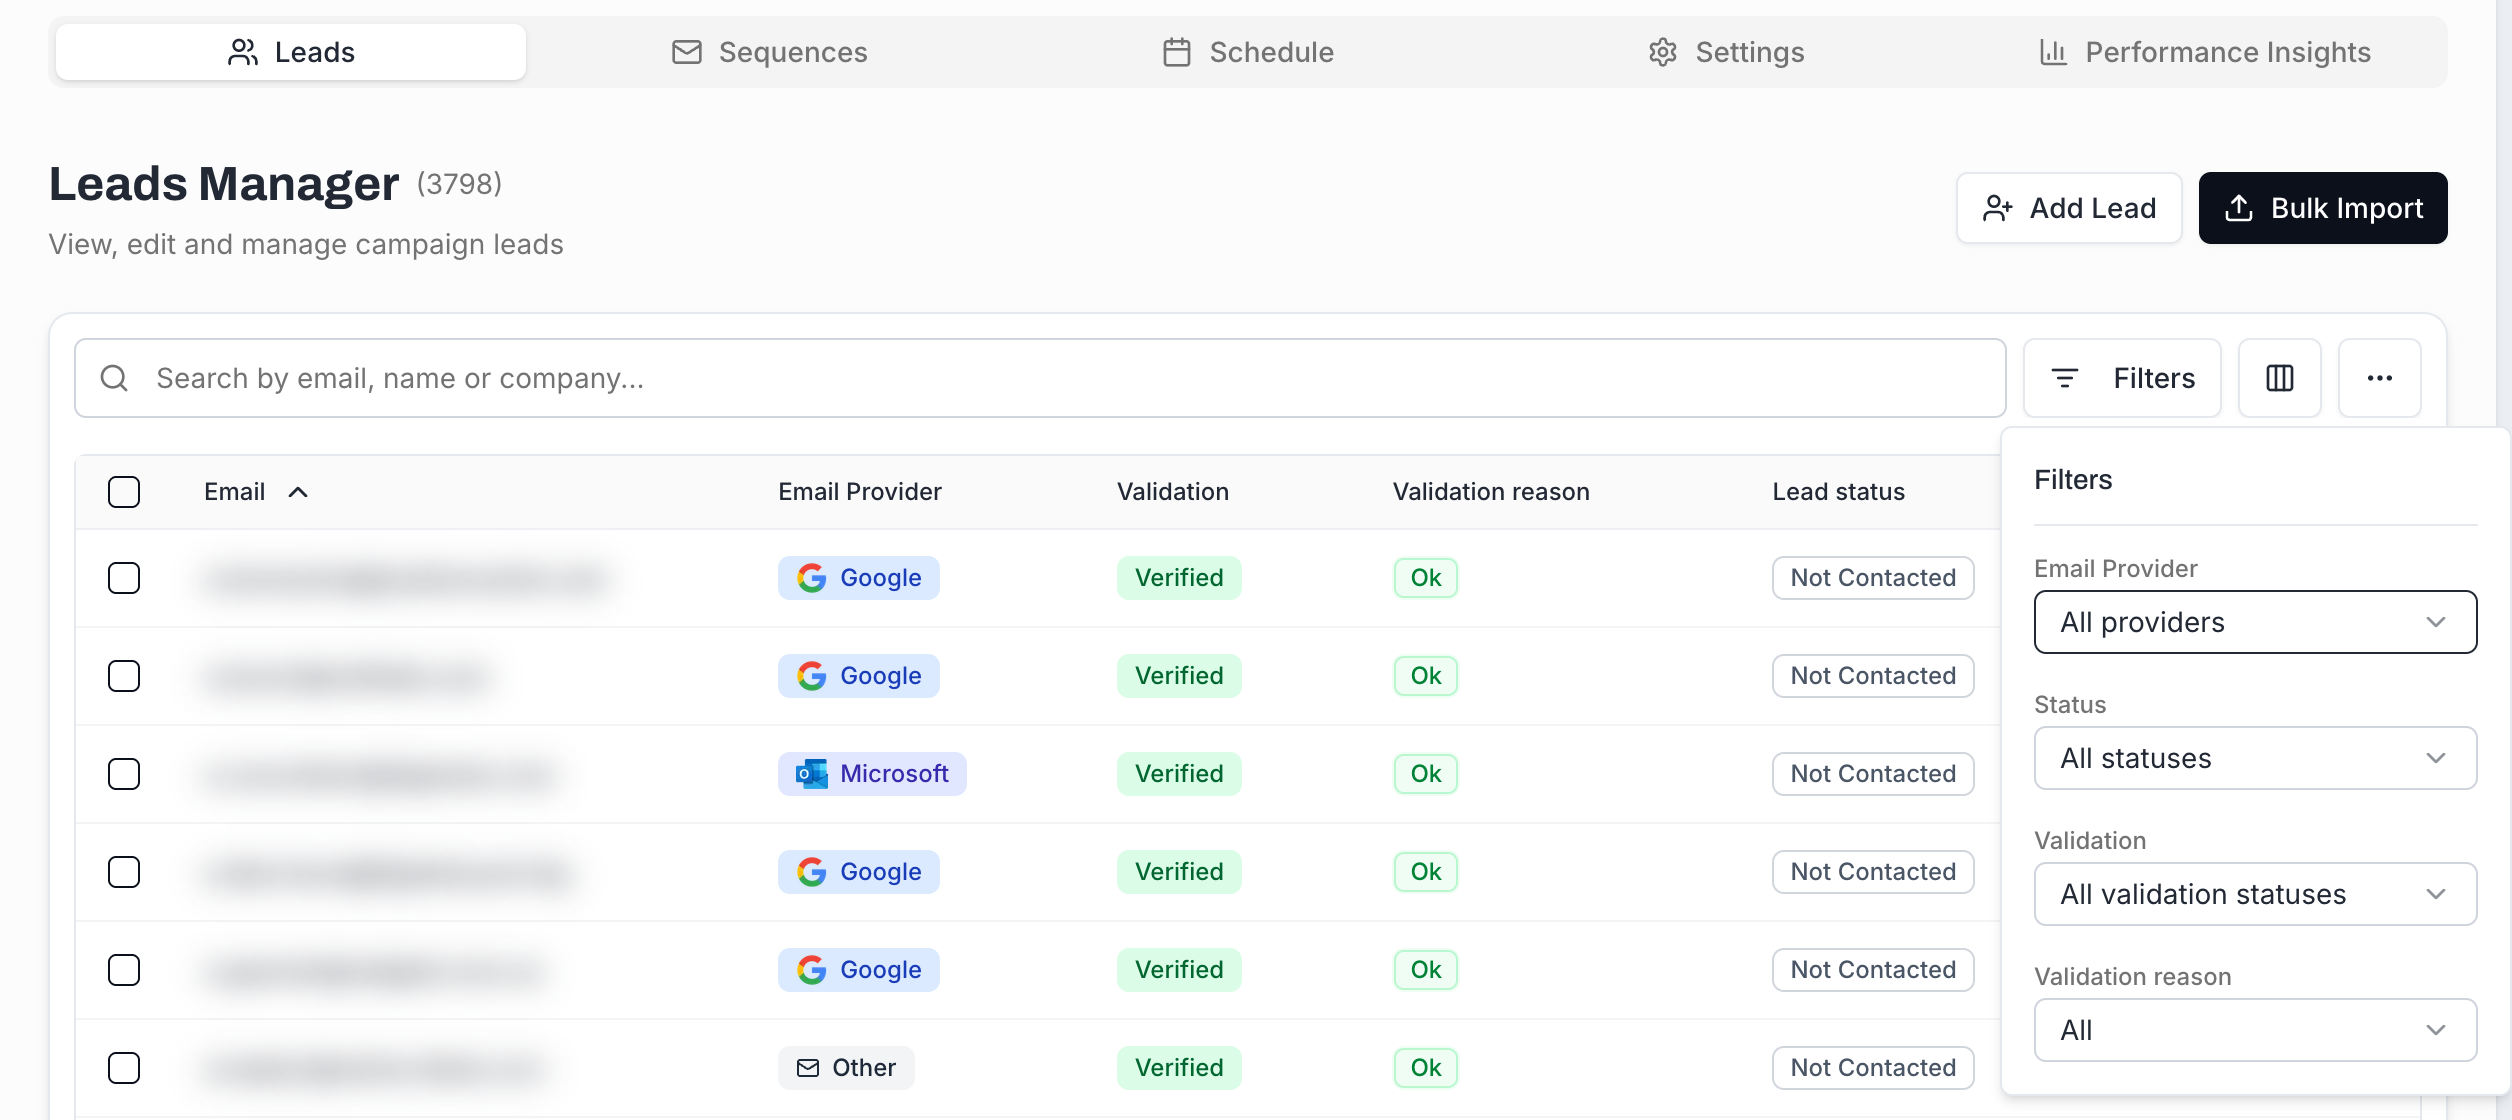Click Verified badge in first row
This screenshot has height=1120, width=2512.
click(1179, 578)
